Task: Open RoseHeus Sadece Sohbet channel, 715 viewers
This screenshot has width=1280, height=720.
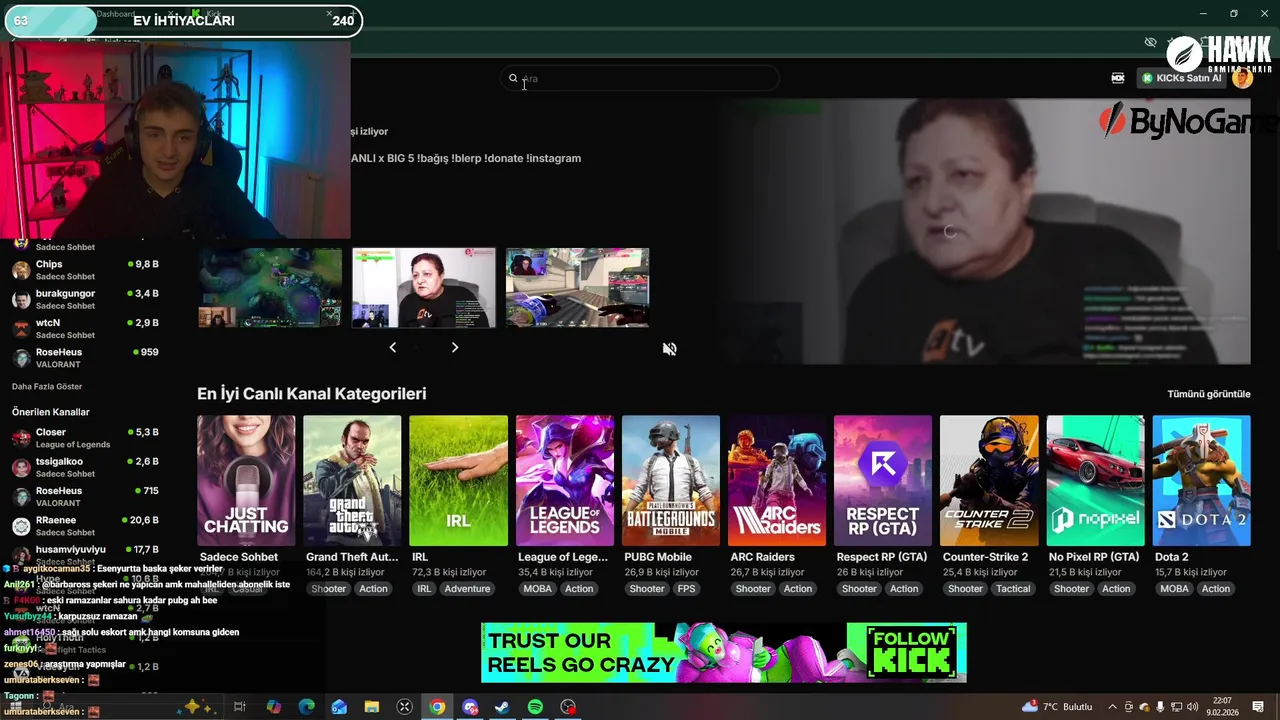Action: [85, 497]
